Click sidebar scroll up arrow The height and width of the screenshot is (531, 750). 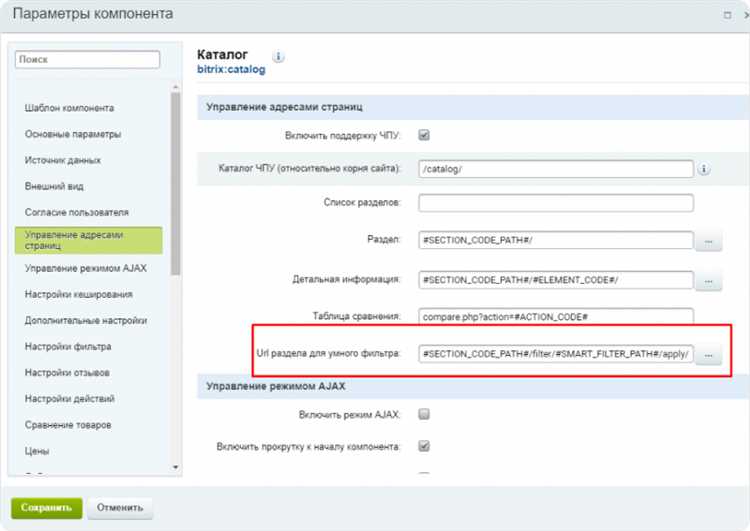176,87
